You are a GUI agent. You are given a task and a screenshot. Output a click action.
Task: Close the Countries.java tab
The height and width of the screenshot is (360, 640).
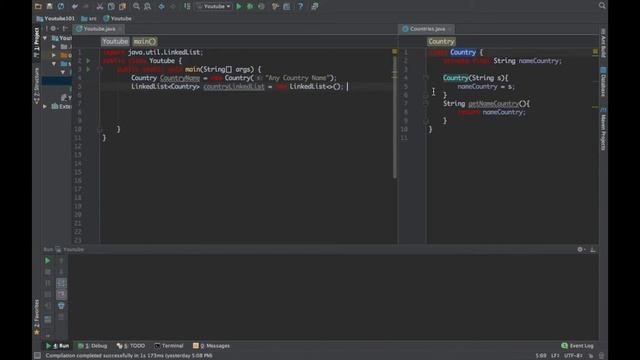450,29
